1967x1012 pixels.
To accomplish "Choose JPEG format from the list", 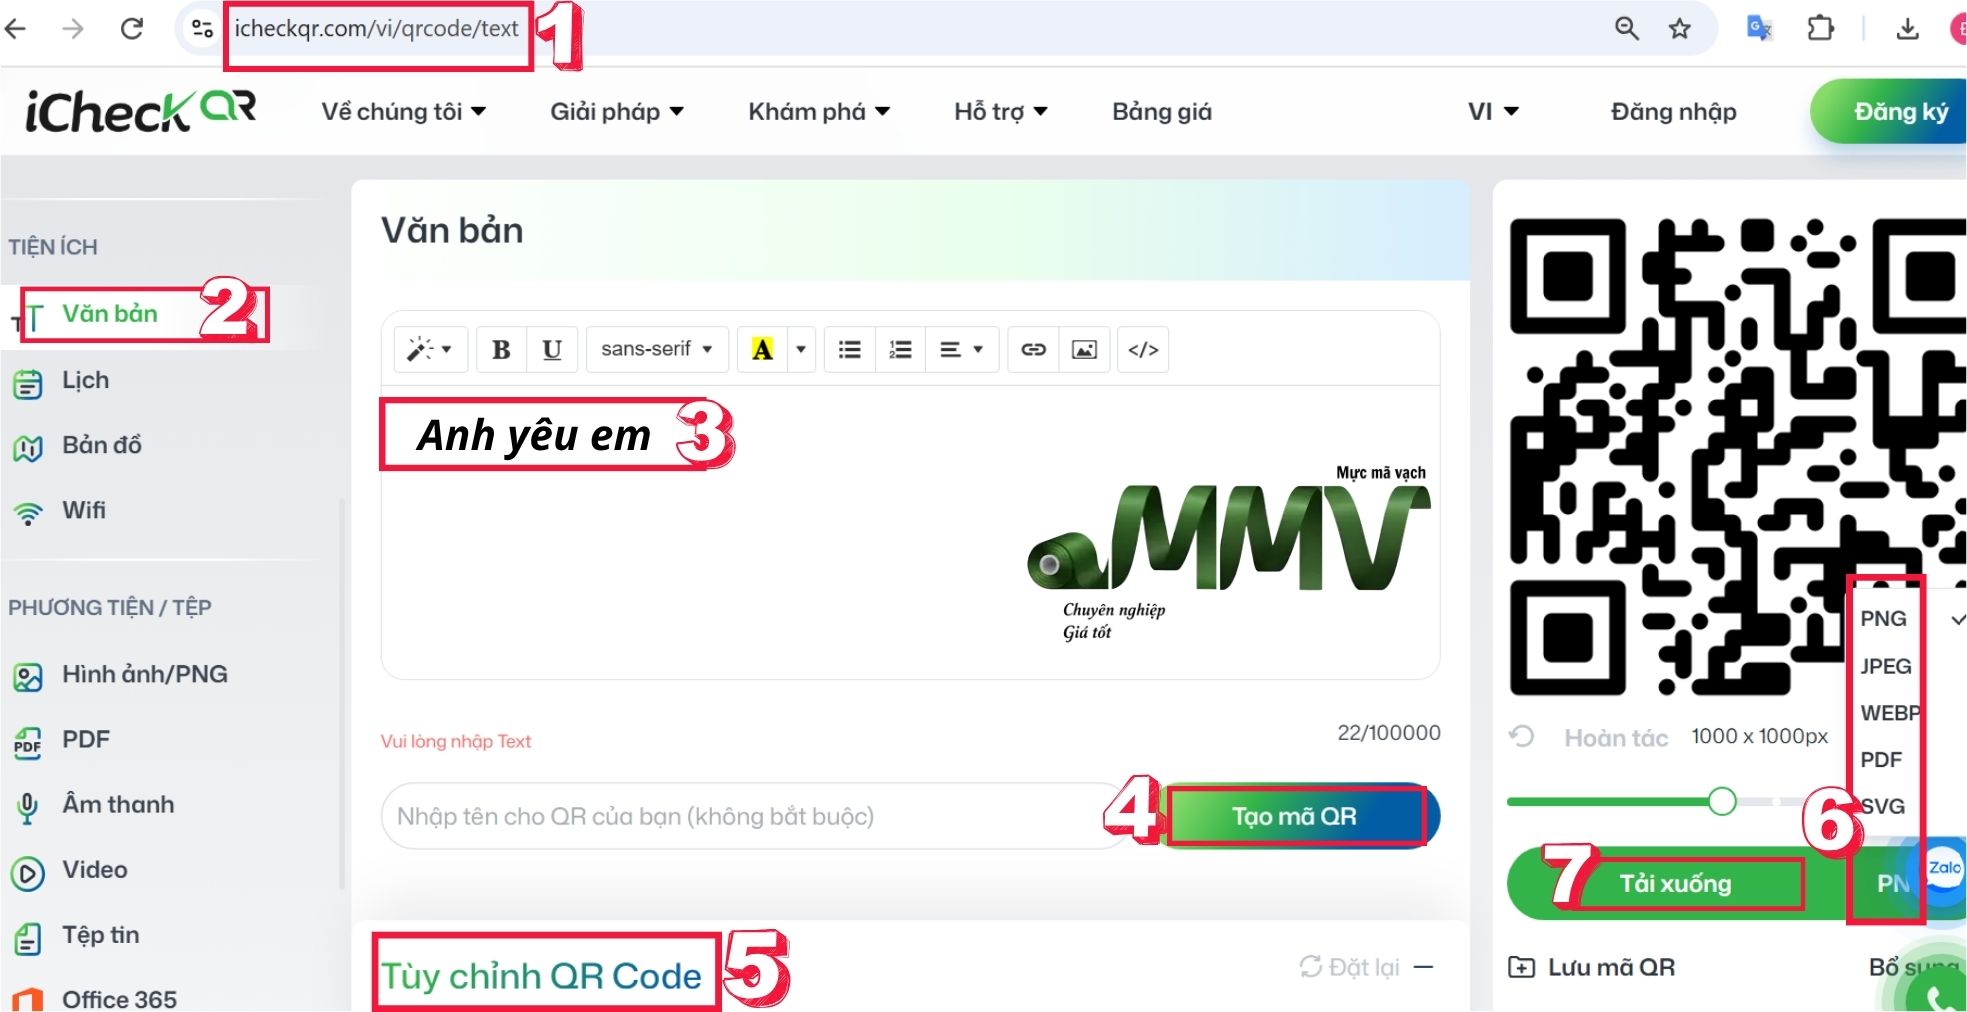I will coord(1885,666).
